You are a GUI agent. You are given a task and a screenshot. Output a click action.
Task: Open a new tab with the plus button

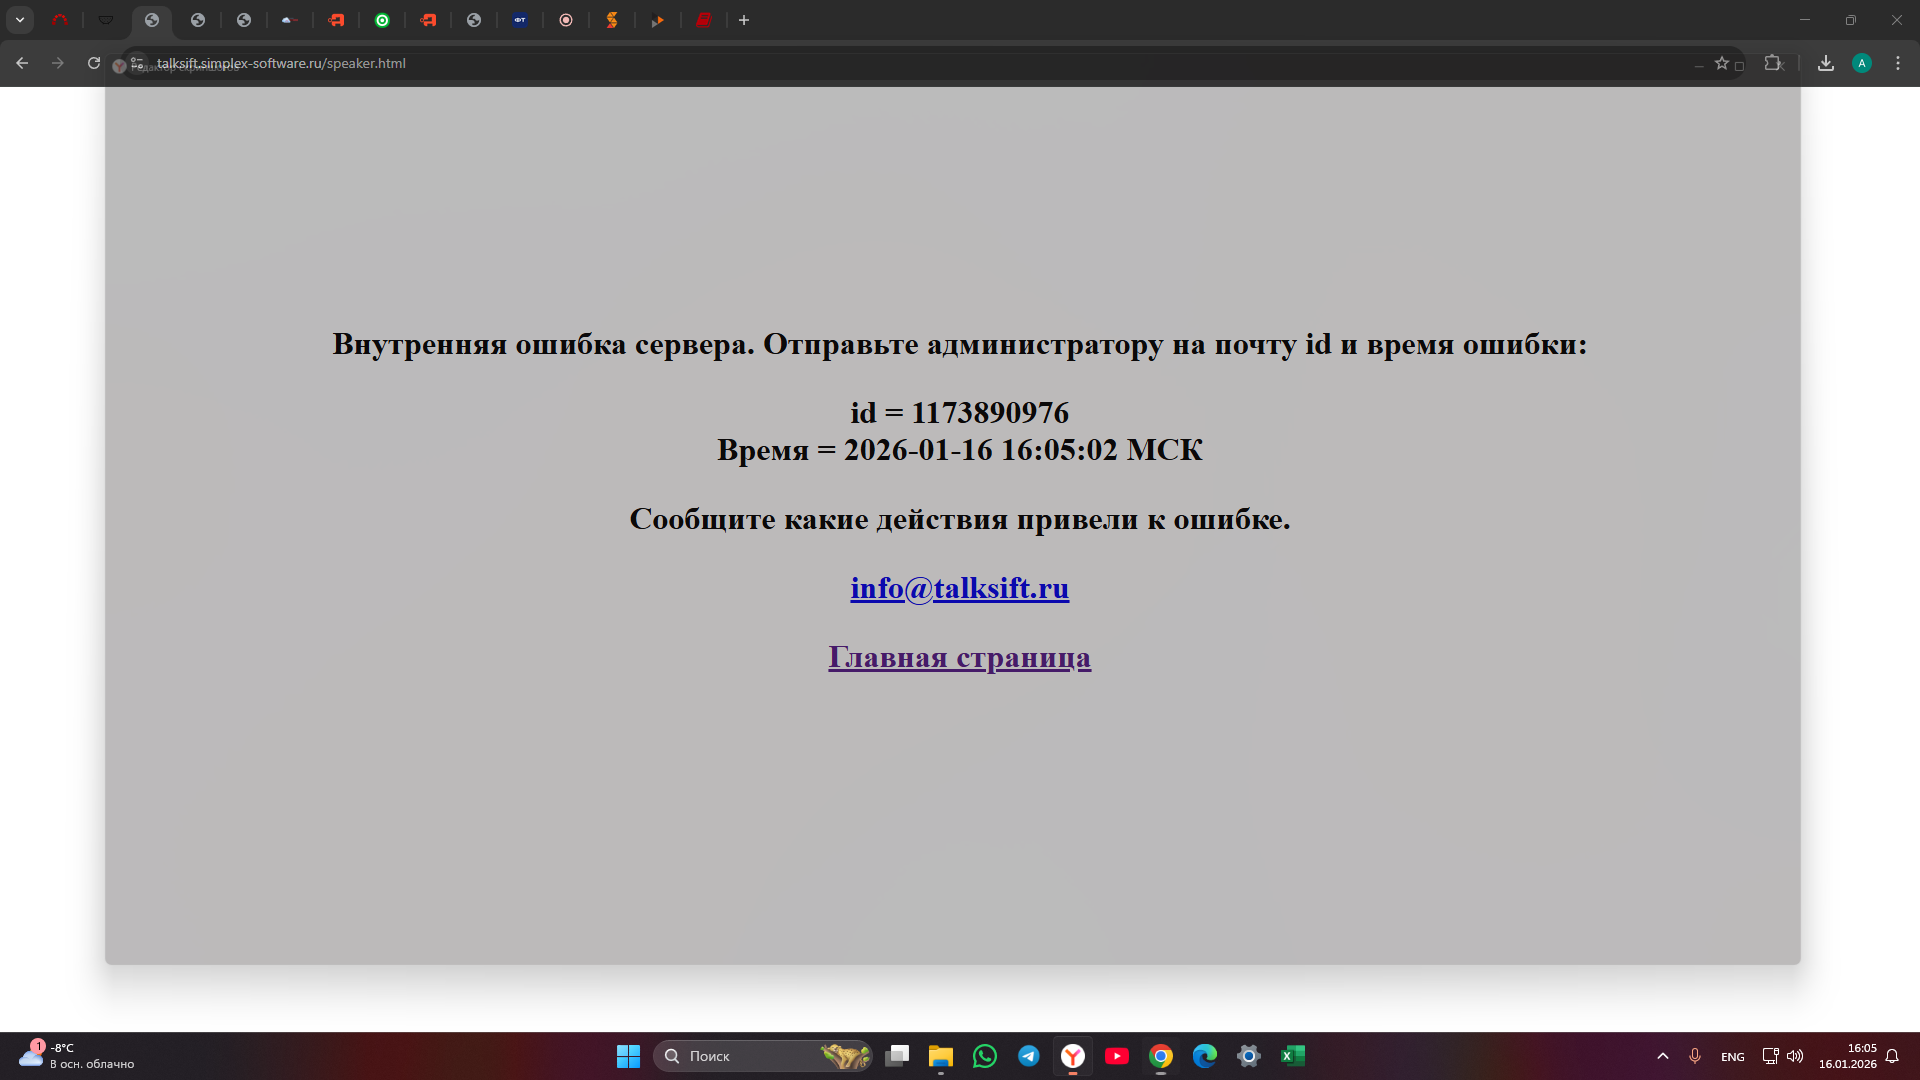[744, 20]
